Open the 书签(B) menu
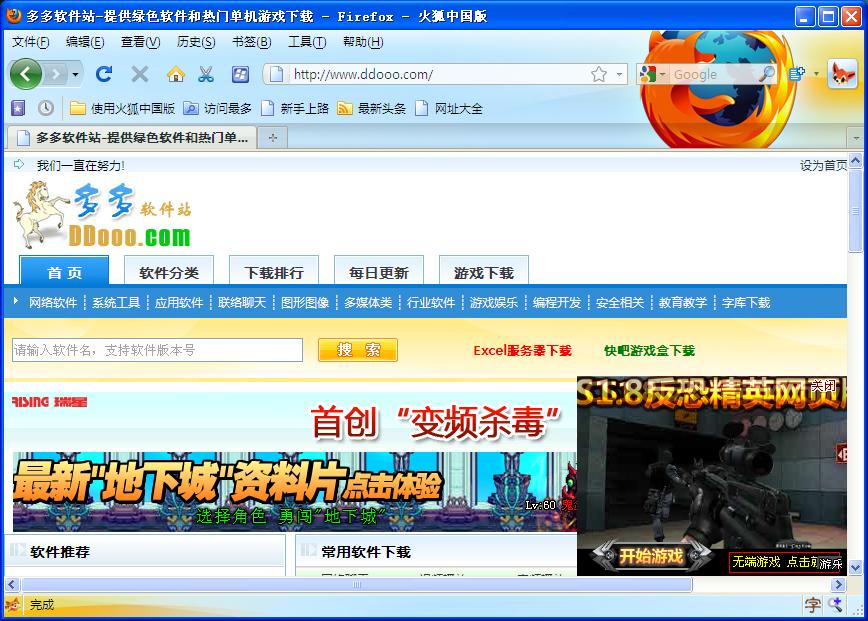This screenshot has width=868, height=621. [x=251, y=42]
